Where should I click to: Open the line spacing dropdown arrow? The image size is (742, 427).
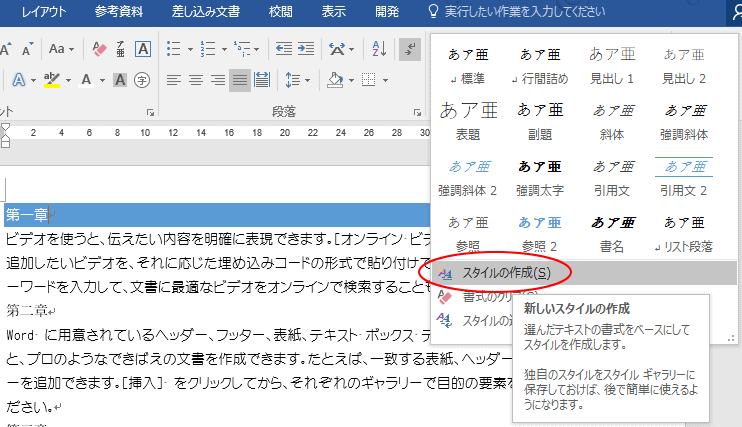pyautogui.click(x=308, y=80)
